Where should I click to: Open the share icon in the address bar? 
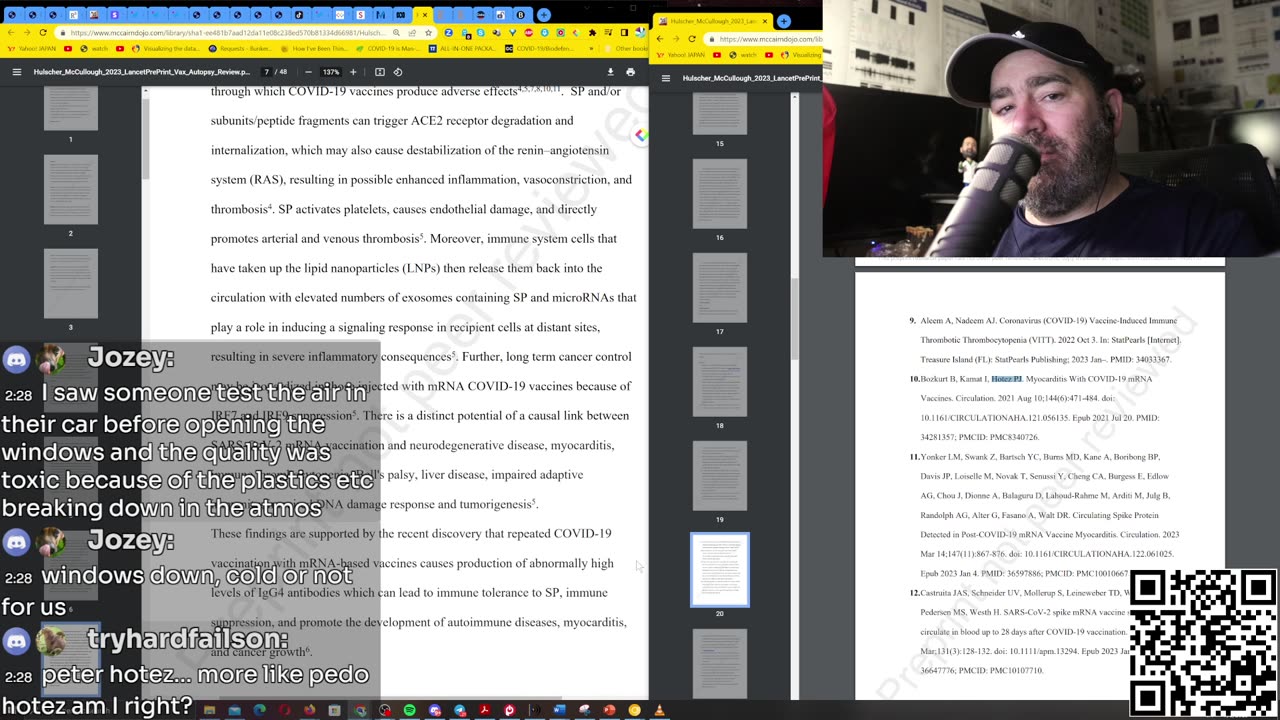(x=412, y=32)
